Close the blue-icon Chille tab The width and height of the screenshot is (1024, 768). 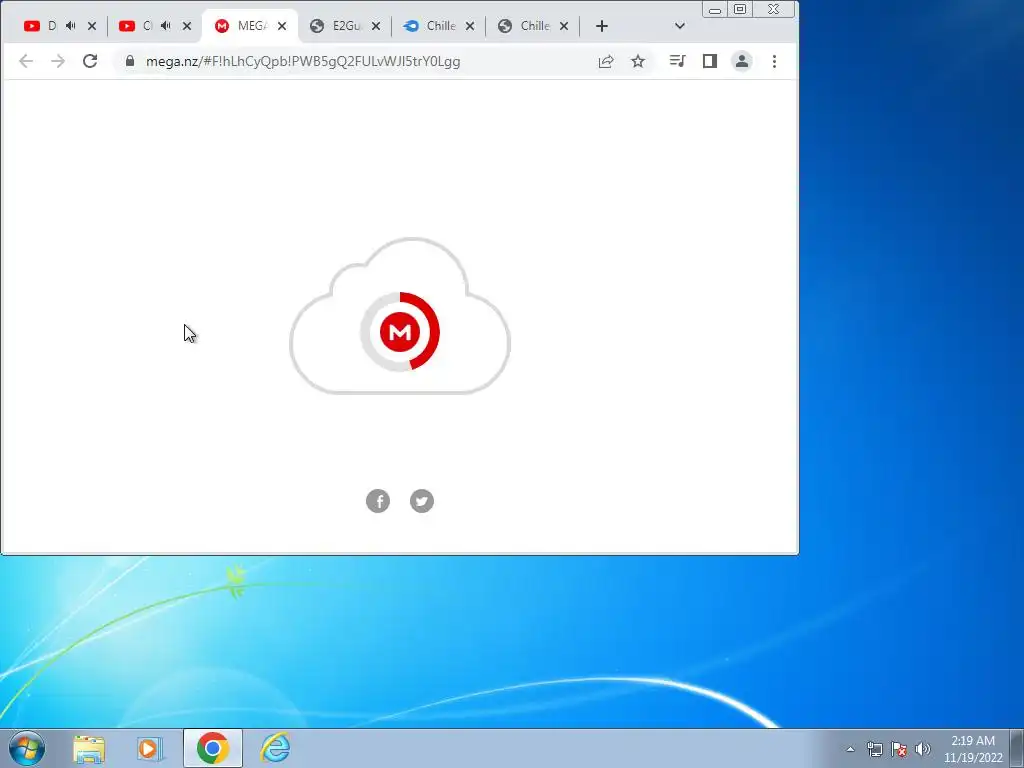tap(470, 26)
